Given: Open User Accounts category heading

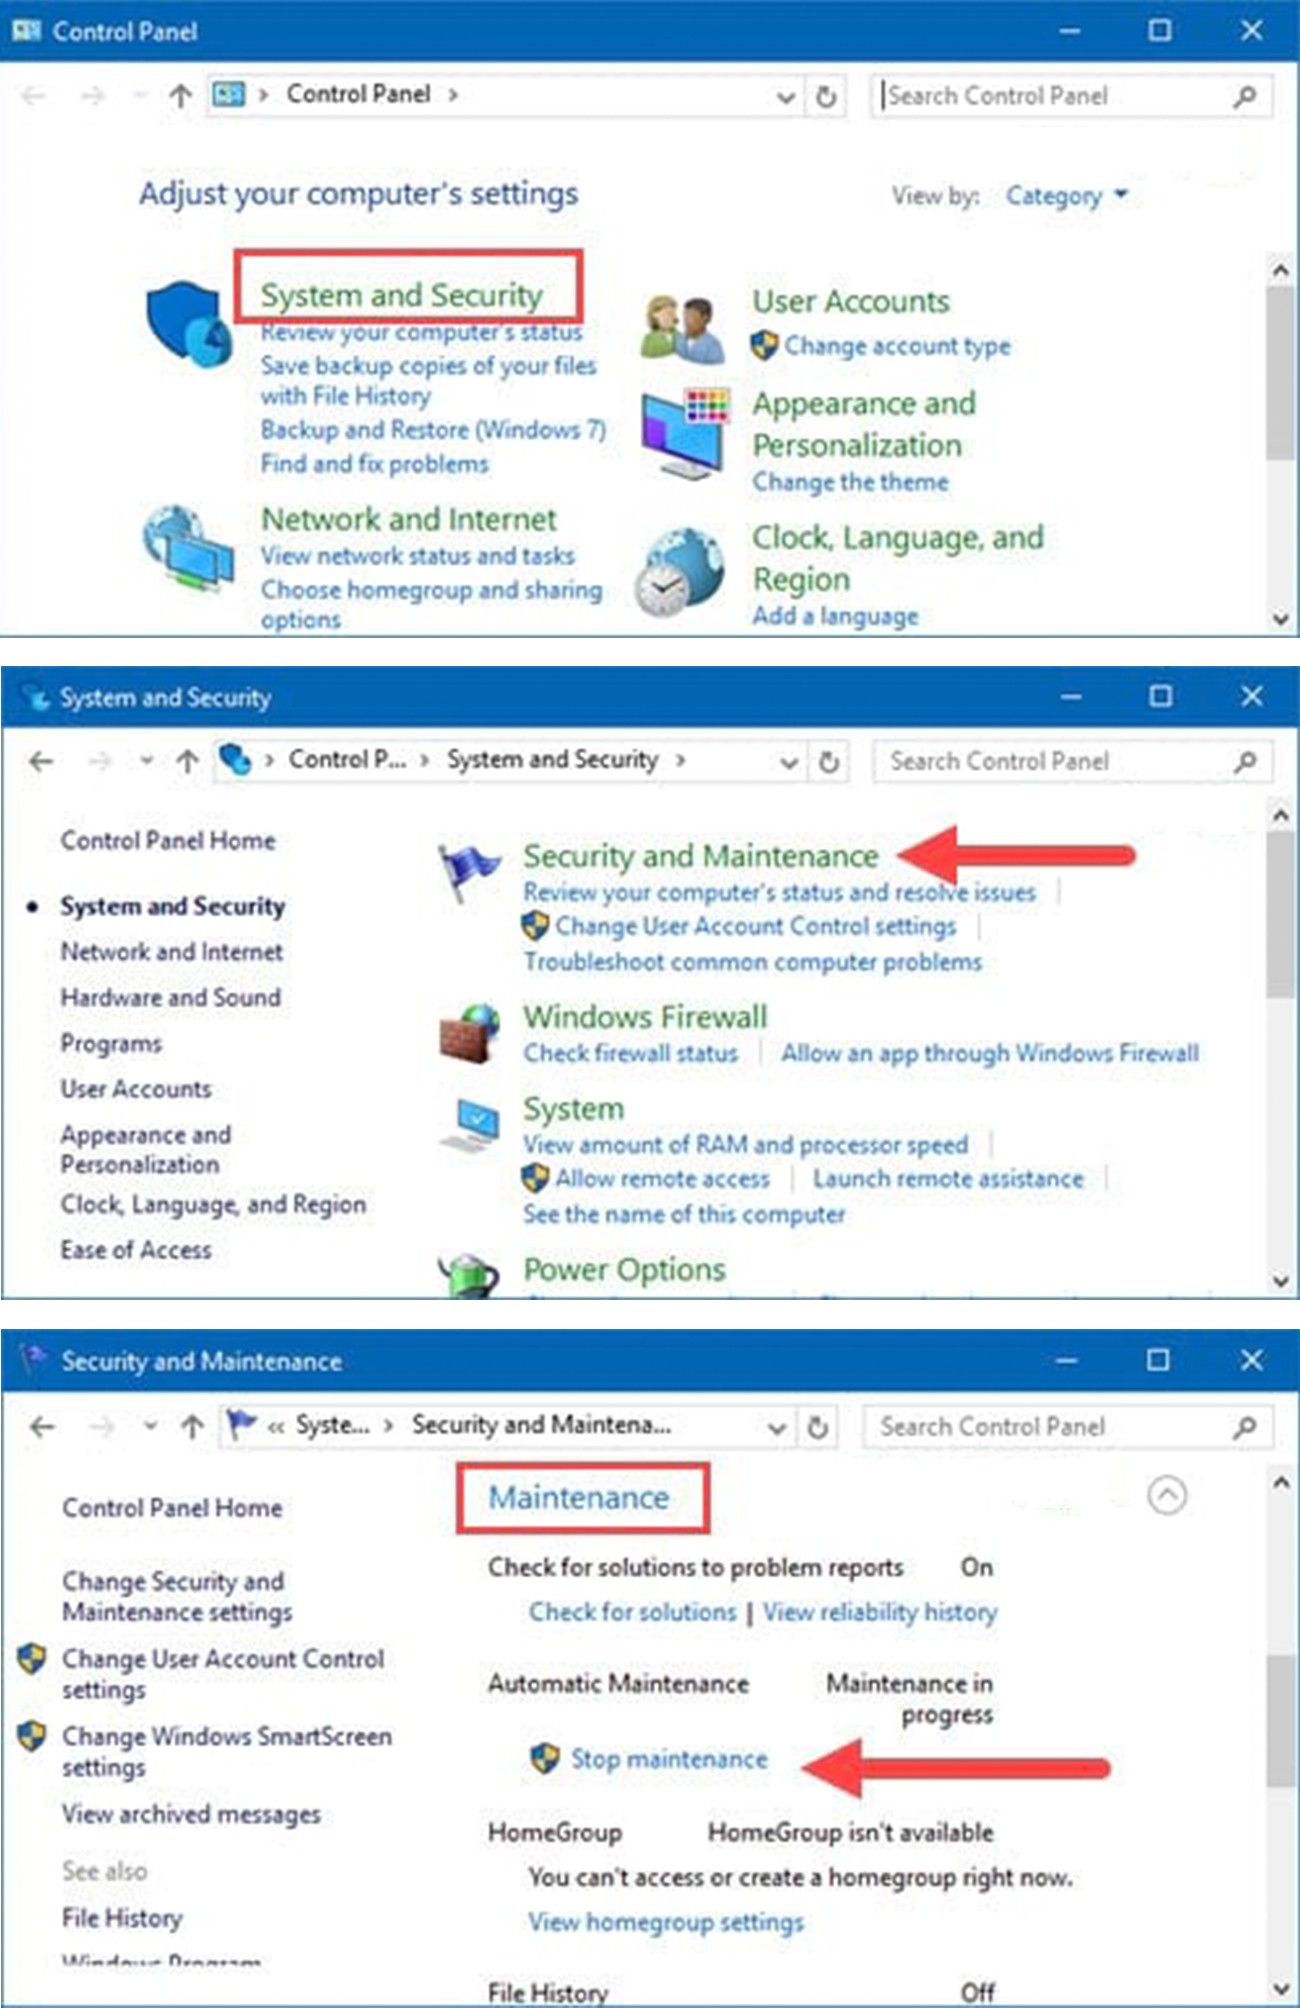Looking at the screenshot, I should (x=851, y=301).
